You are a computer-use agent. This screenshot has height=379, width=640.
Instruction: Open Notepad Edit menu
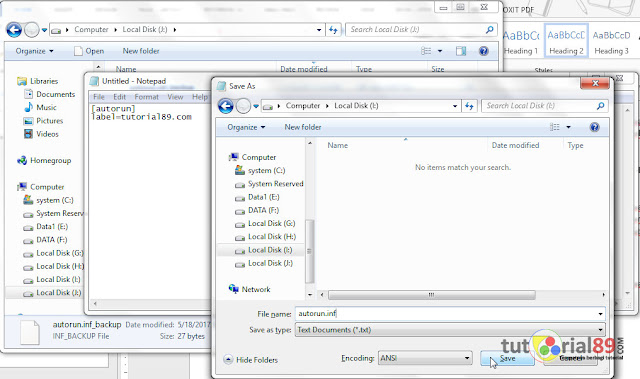[x=119, y=97]
